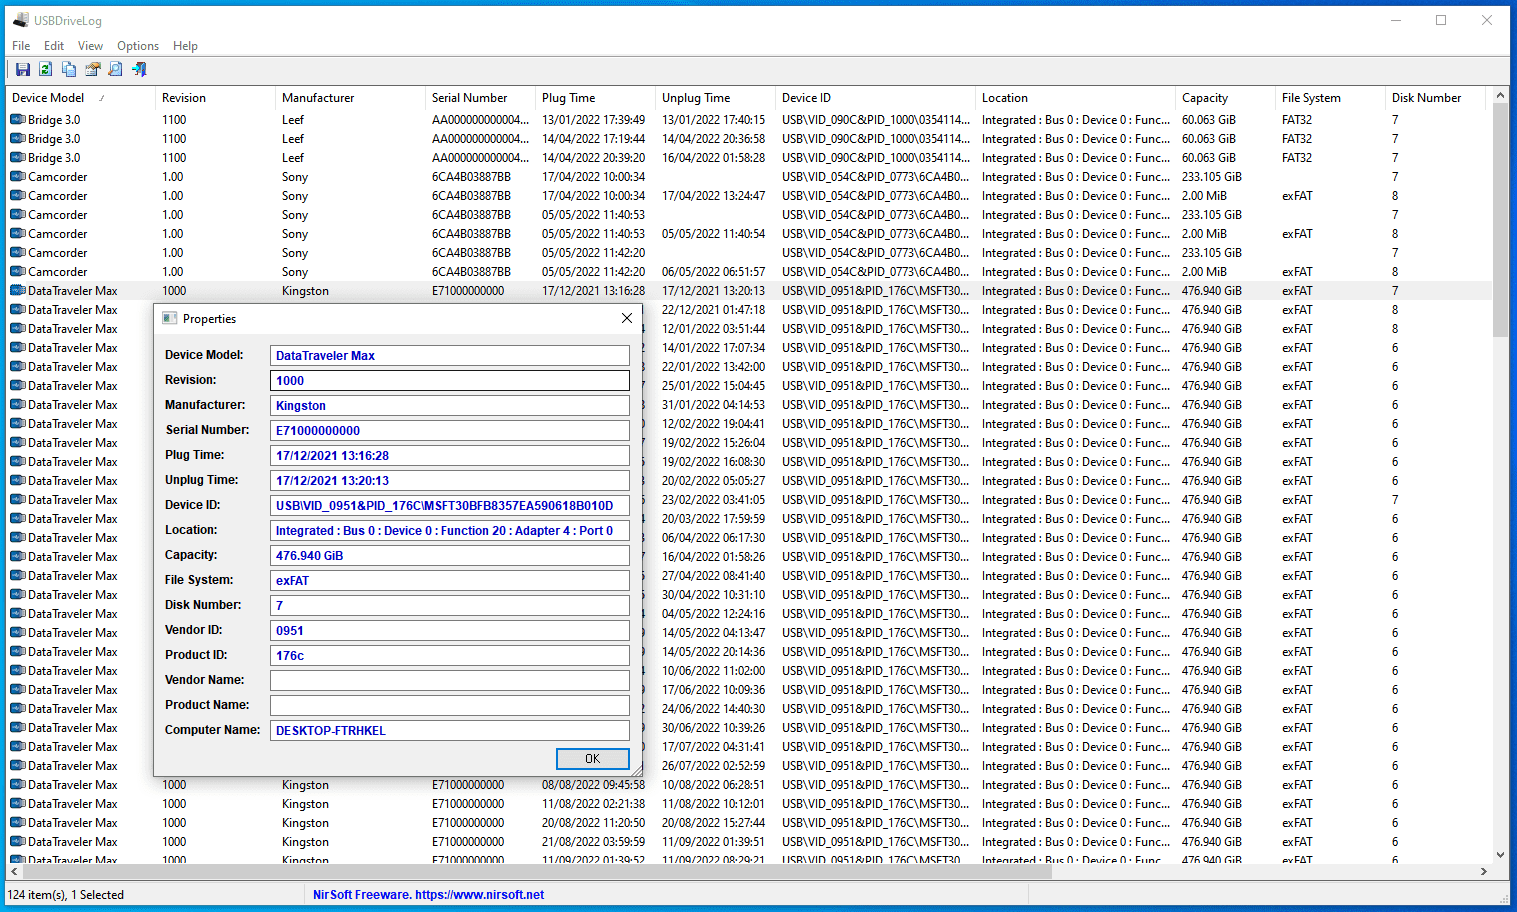Sort by the Unplug Time column header
The image size is (1517, 912).
(715, 98)
